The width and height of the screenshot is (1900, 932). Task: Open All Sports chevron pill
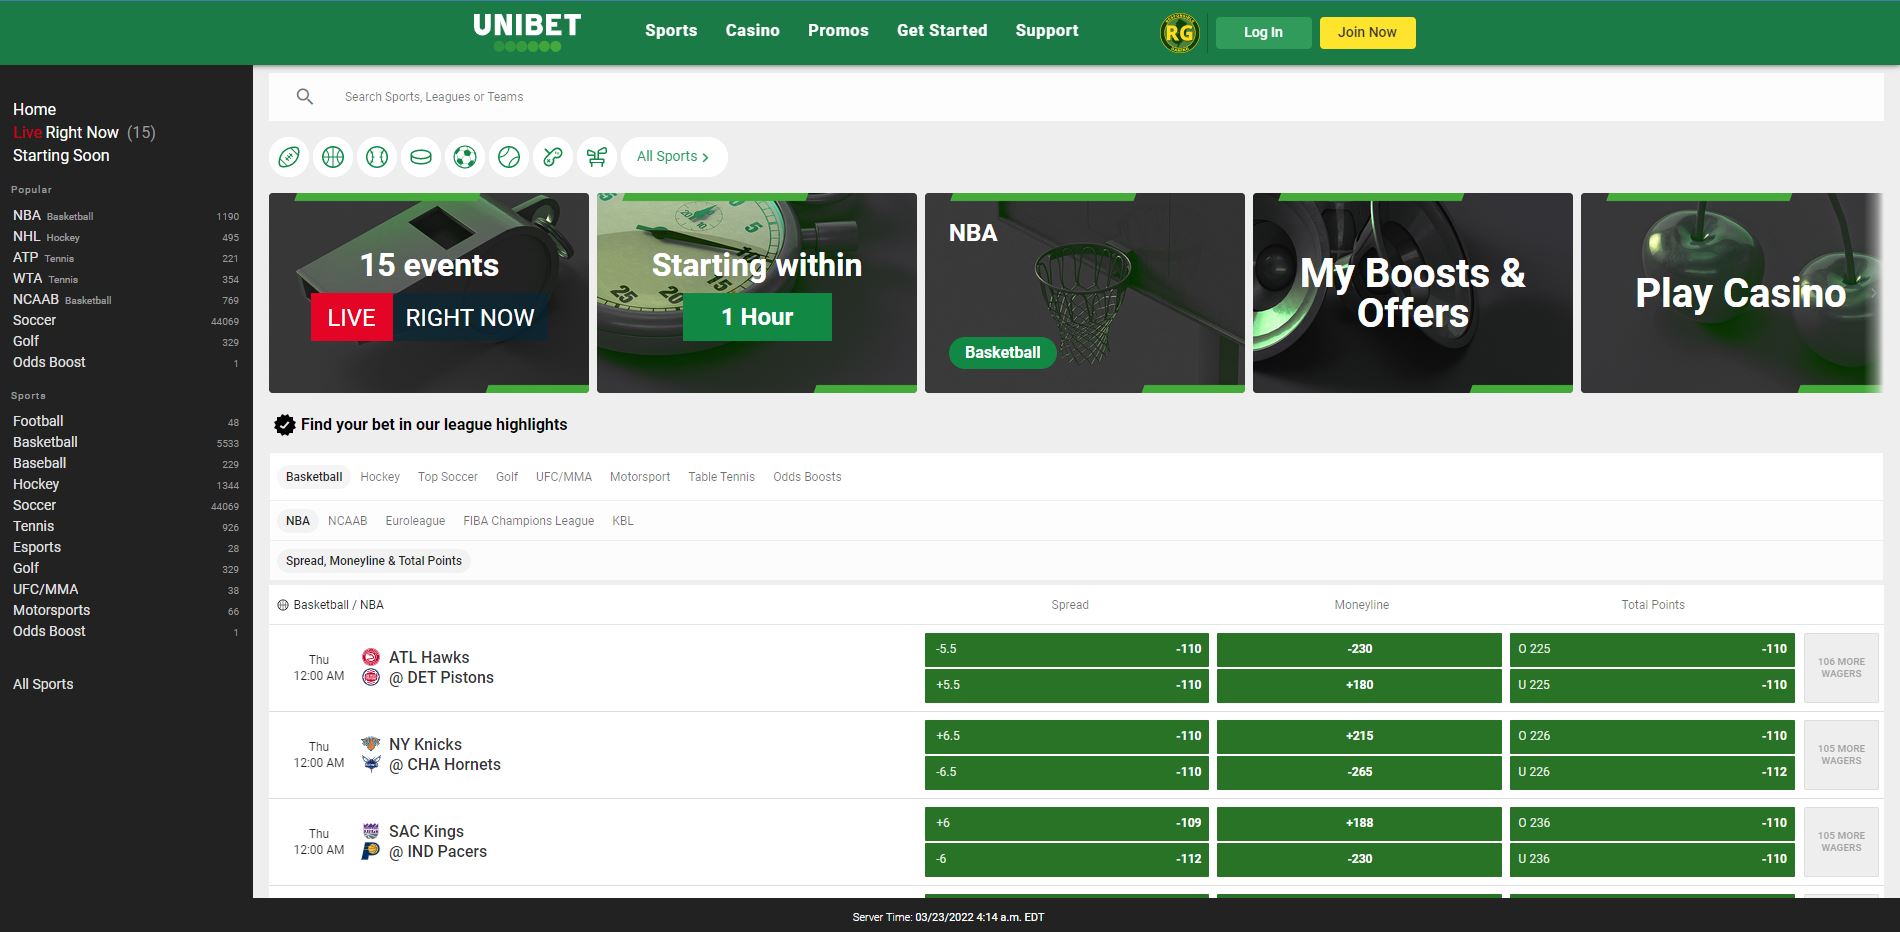674,157
